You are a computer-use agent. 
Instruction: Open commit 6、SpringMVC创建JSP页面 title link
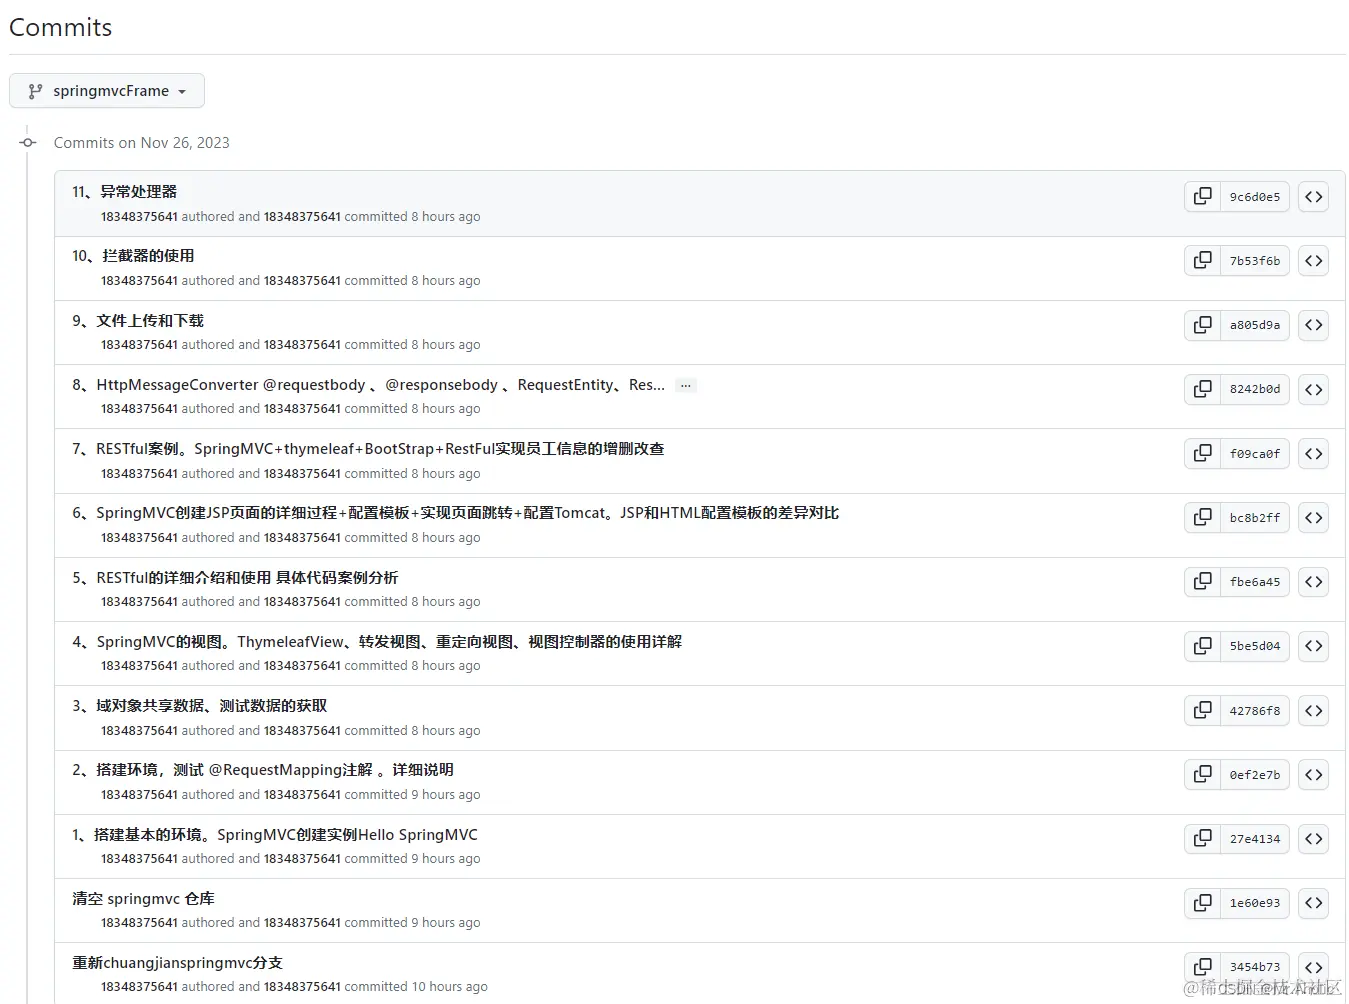(455, 513)
